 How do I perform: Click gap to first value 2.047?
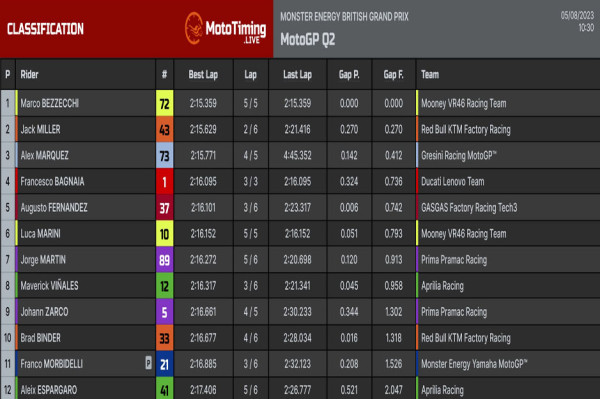393,390
